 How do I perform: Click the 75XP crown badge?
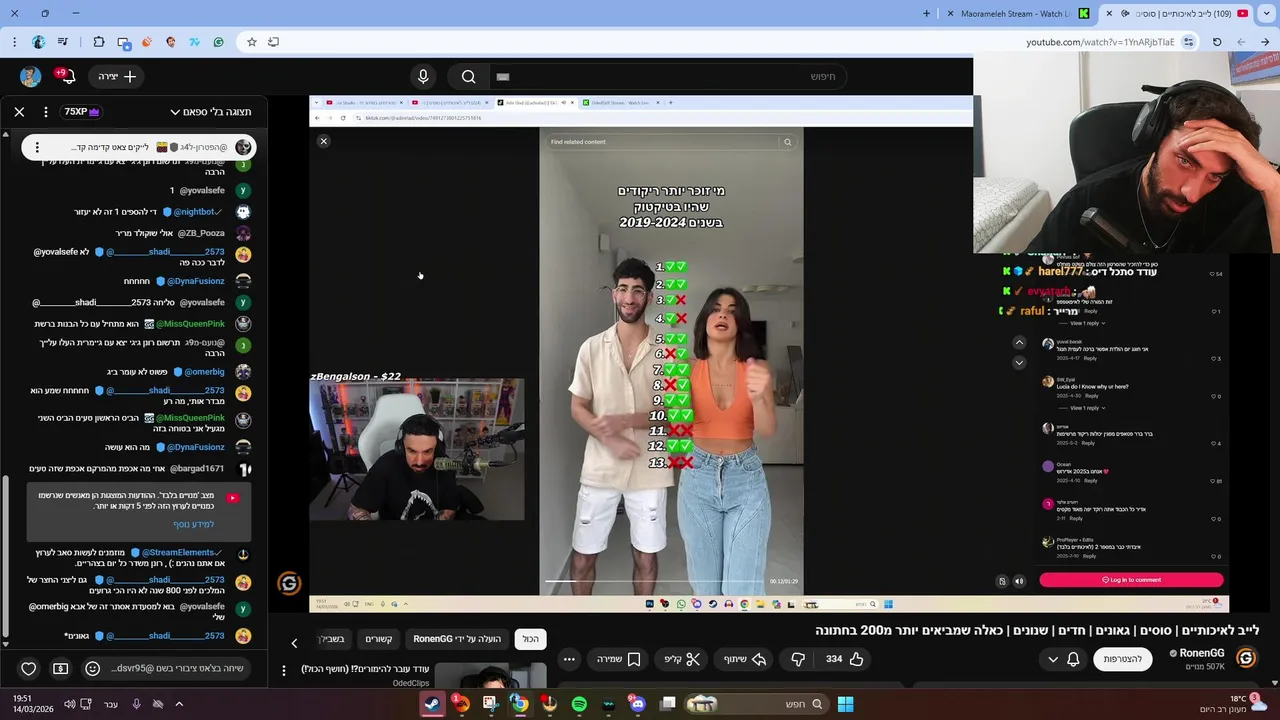pyautogui.click(x=82, y=112)
